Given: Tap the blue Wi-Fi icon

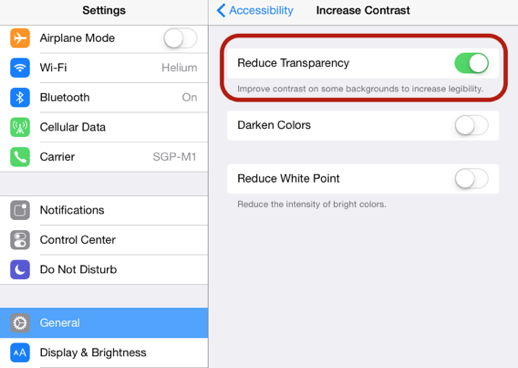Looking at the screenshot, I should pos(20,68).
